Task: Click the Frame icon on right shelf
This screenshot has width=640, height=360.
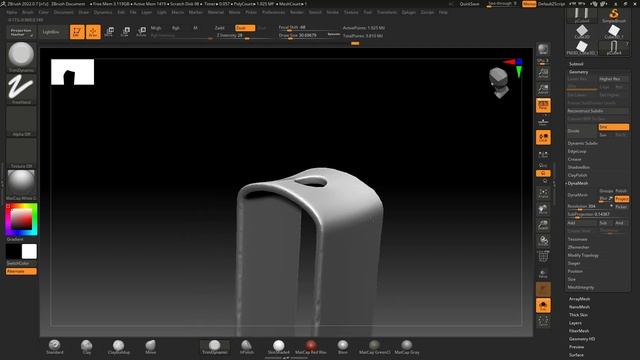Action: pos(543,193)
